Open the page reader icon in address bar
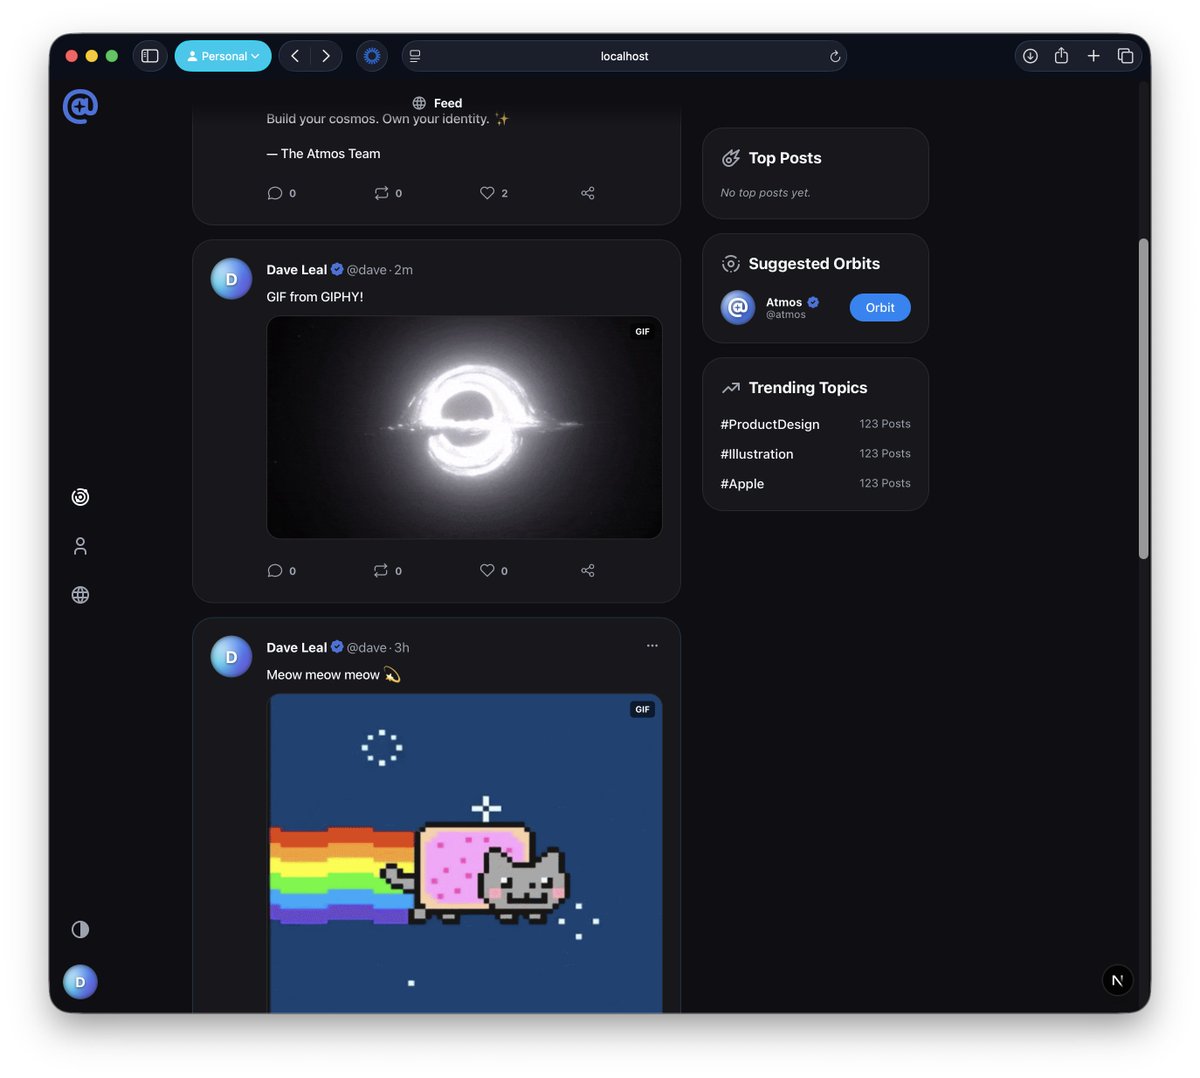The height and width of the screenshot is (1078, 1200). [x=415, y=56]
